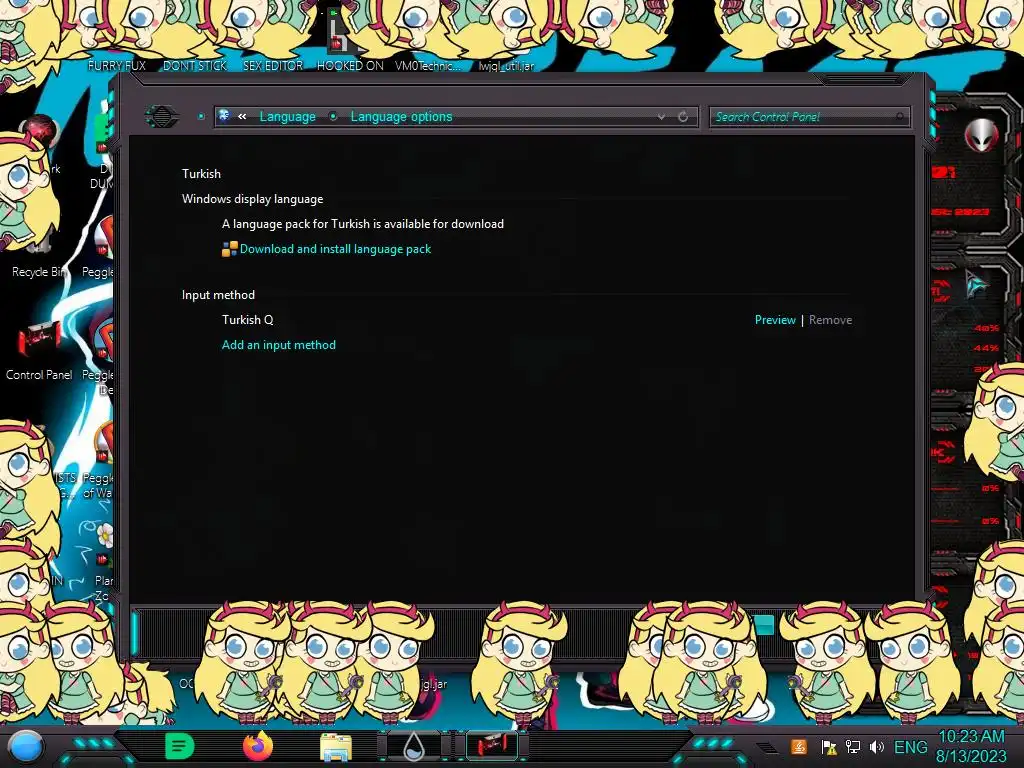Open the network status tray icon
The width and height of the screenshot is (1024, 768).
click(853, 747)
